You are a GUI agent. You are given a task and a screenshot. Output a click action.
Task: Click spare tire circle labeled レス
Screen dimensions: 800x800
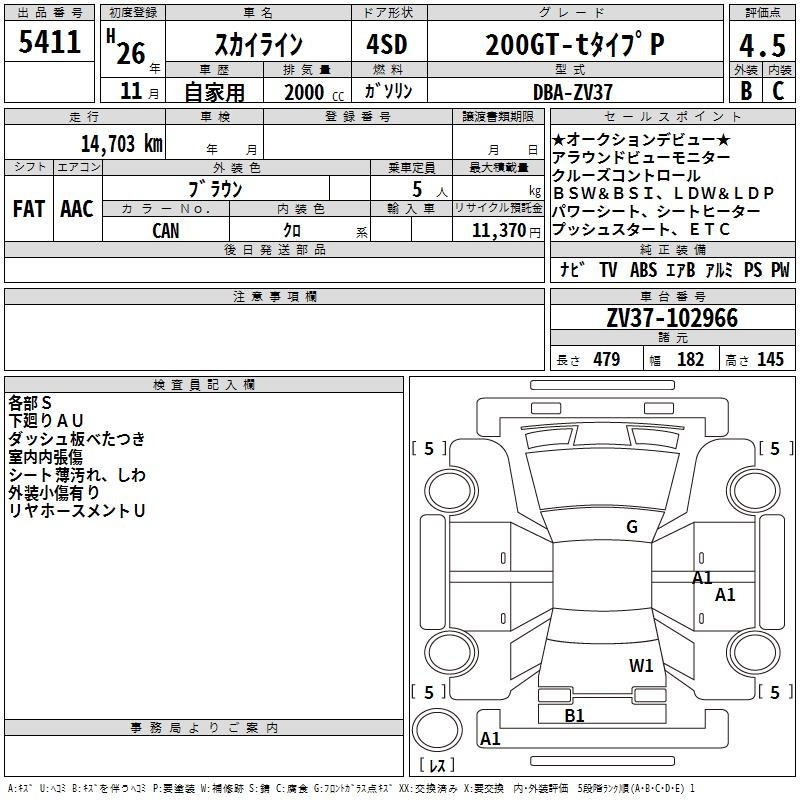(x=437, y=730)
